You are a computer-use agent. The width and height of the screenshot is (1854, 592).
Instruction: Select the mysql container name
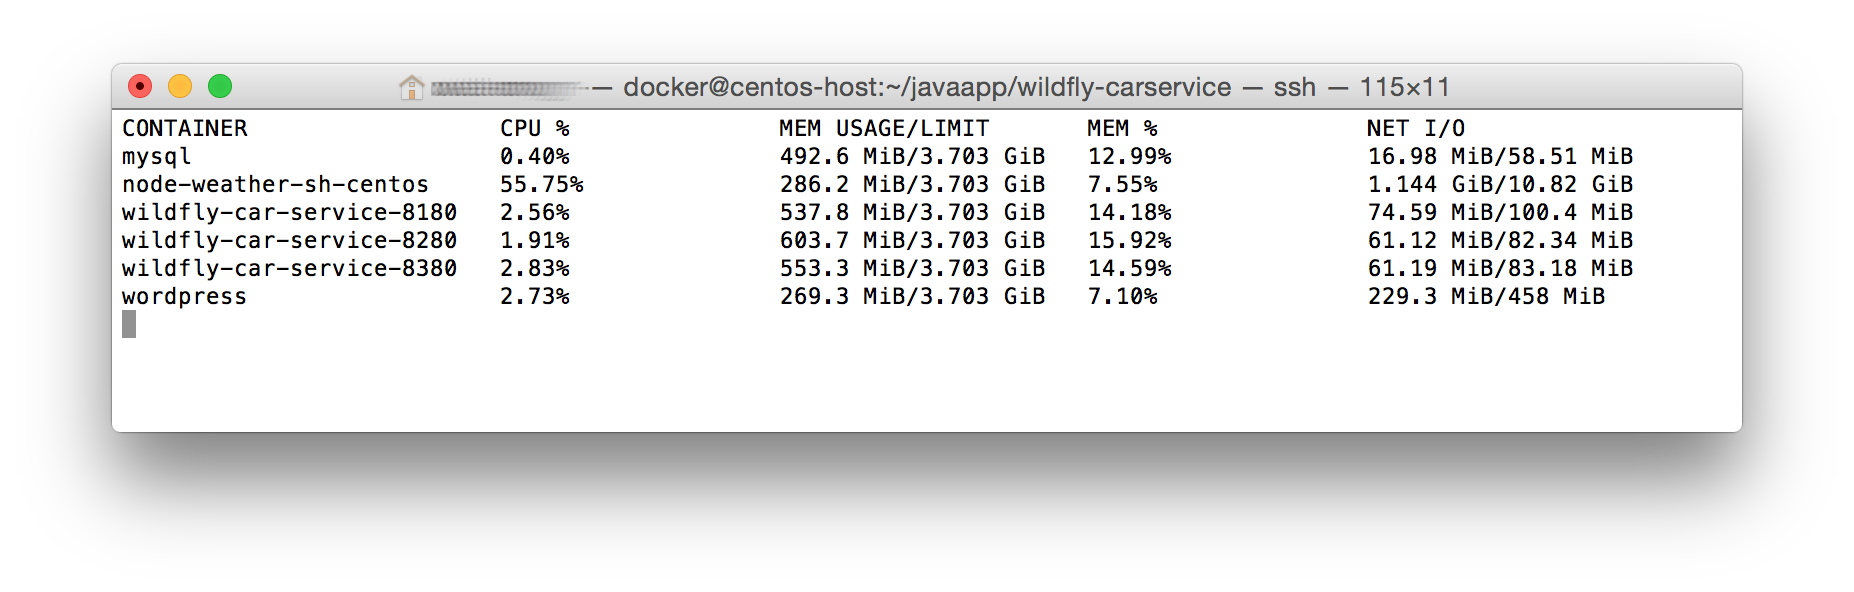click(x=157, y=157)
